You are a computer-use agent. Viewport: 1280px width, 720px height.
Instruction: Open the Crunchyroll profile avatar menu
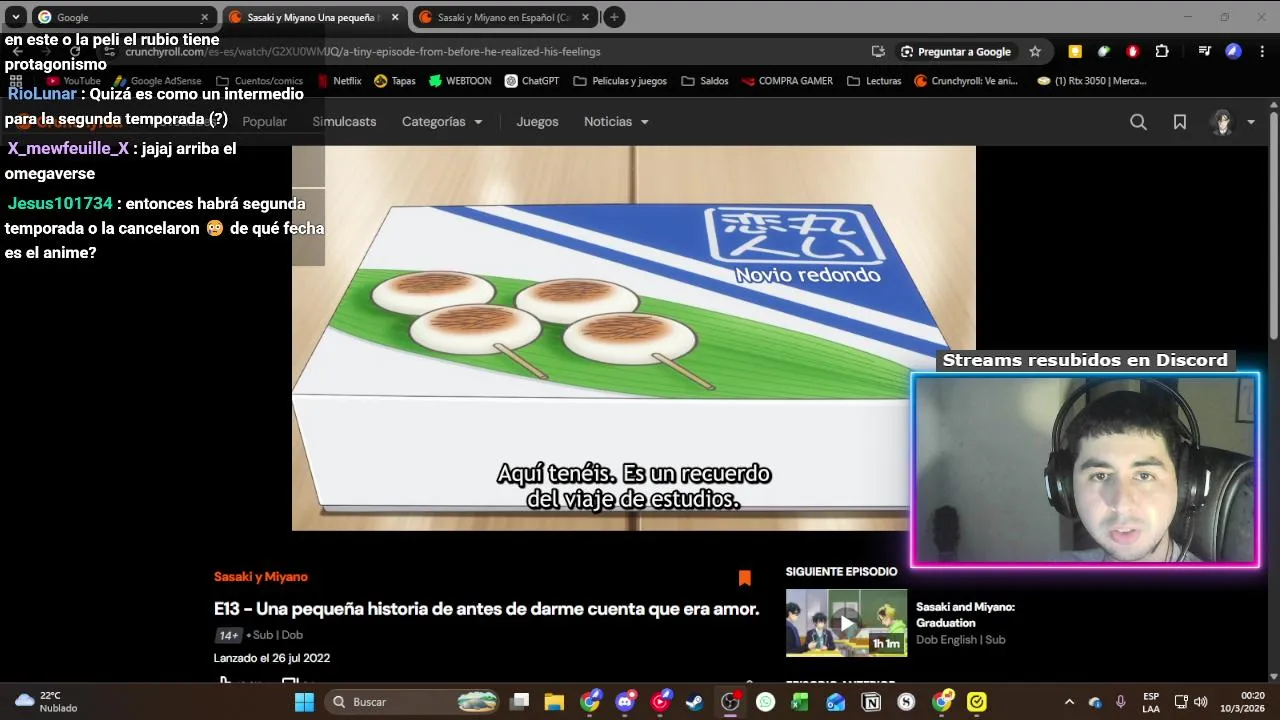click(1232, 122)
